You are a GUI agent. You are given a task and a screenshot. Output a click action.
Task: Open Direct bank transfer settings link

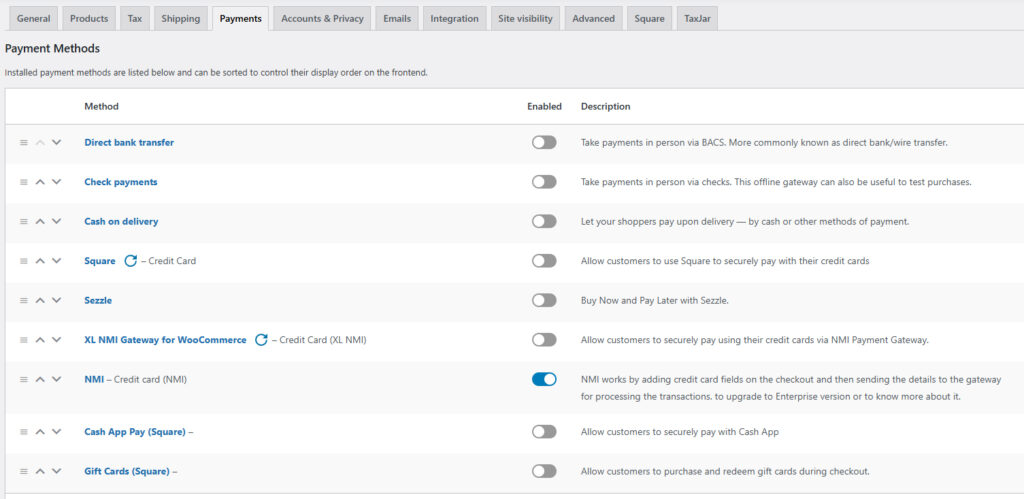pyautogui.click(x=129, y=142)
